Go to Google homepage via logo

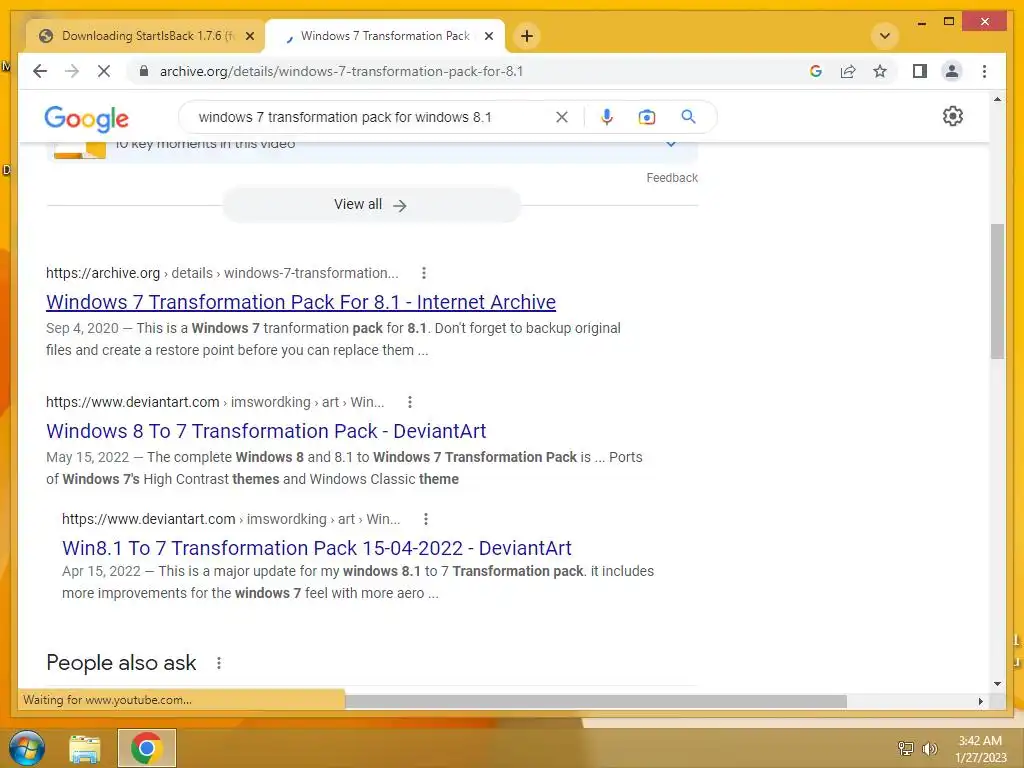(86, 118)
